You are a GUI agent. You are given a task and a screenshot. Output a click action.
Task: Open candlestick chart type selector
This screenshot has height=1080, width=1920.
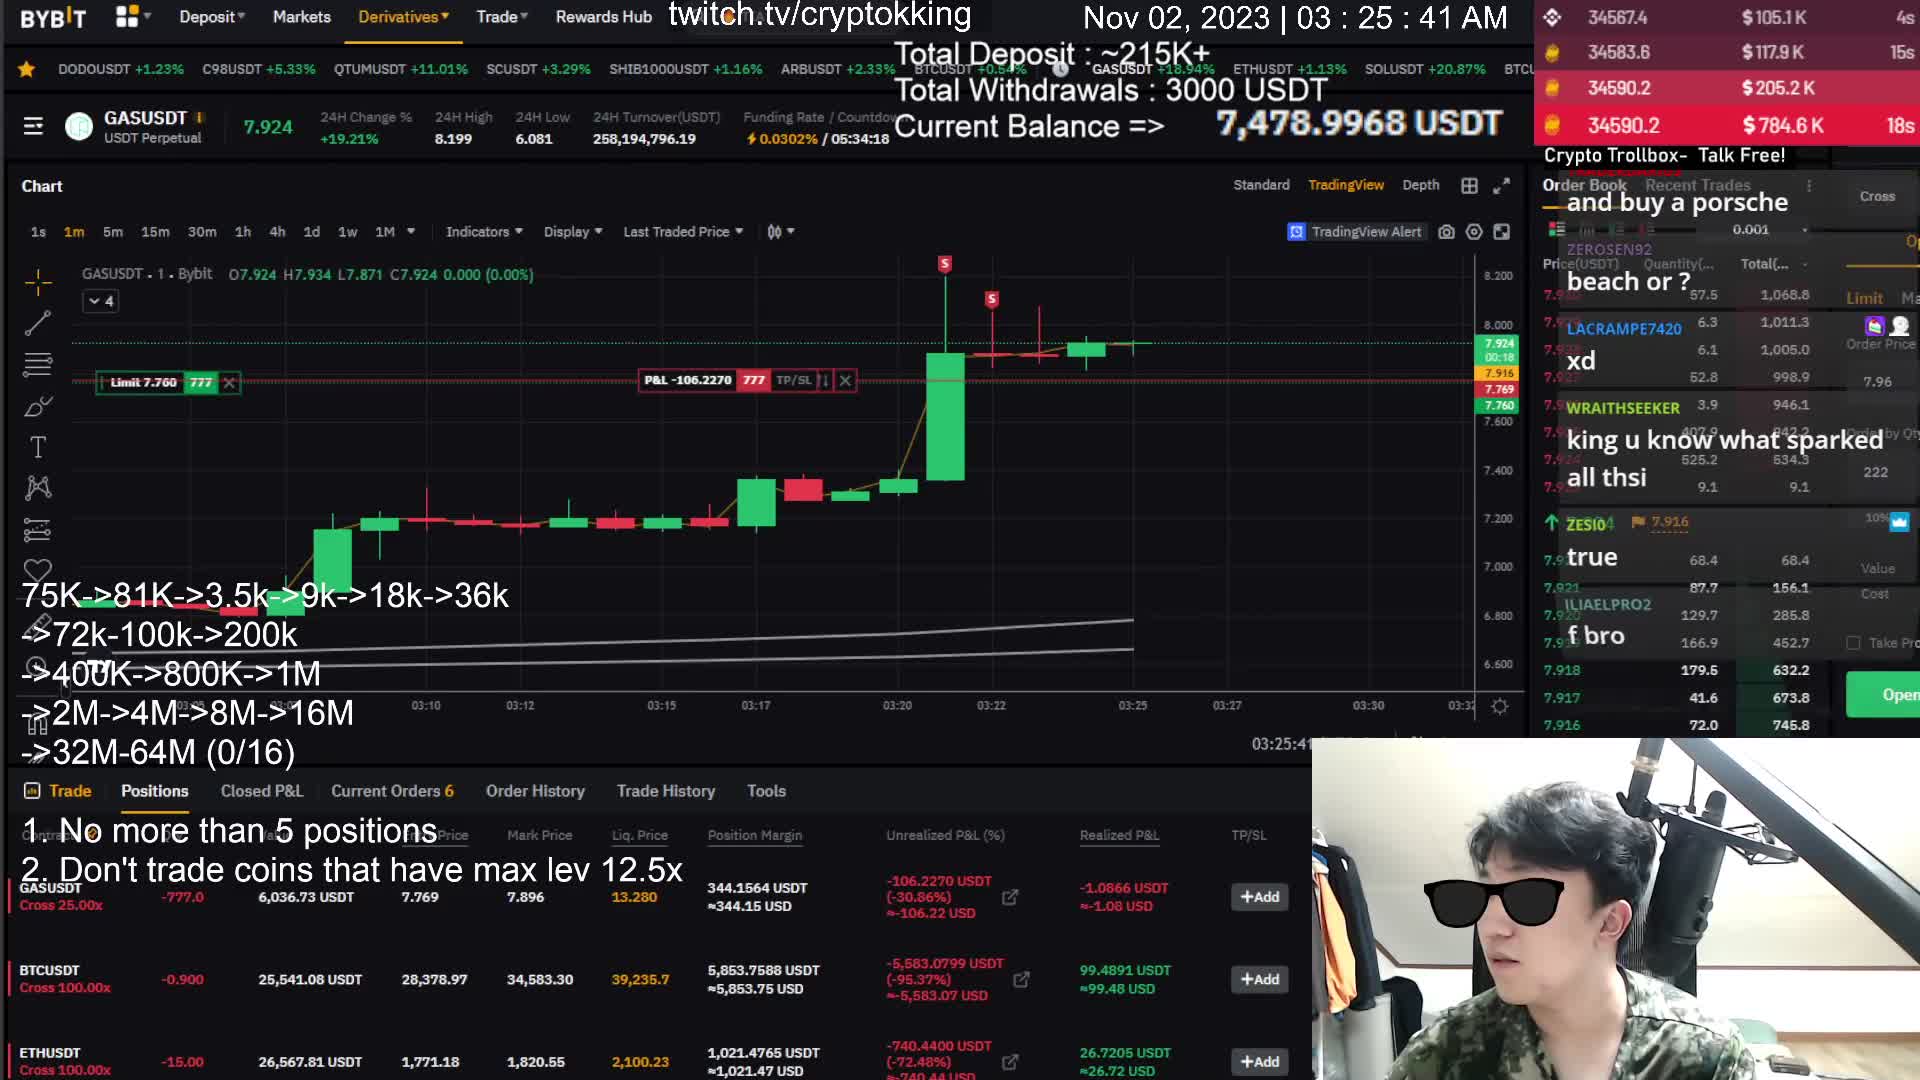[x=780, y=232]
